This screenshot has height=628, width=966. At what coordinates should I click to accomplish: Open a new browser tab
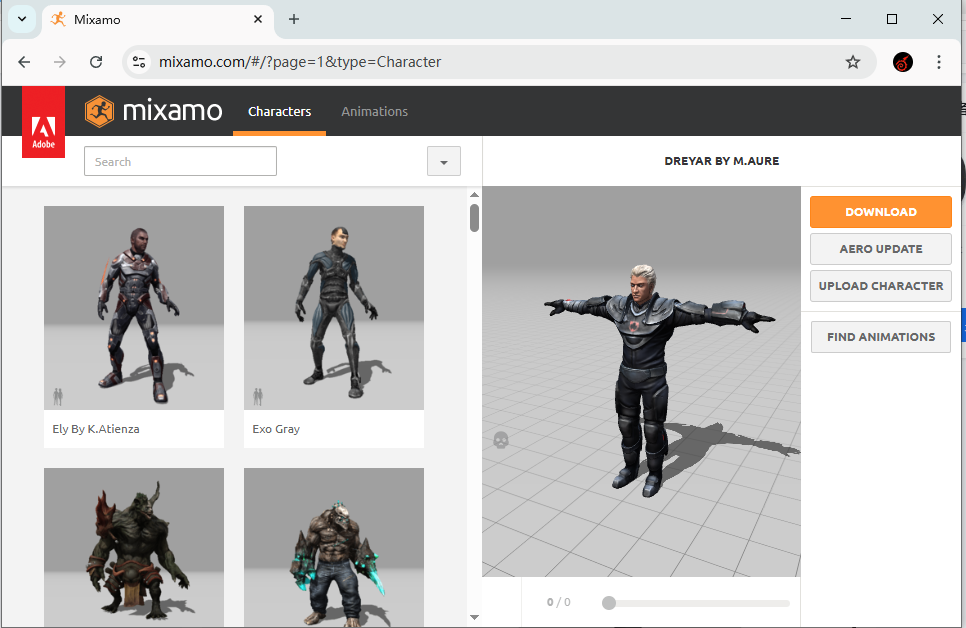(x=294, y=19)
